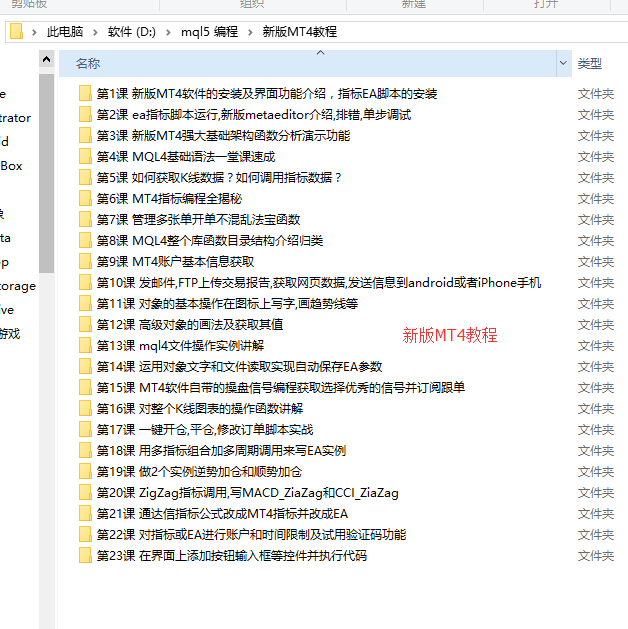The image size is (628, 629).
Task: Select the name 第6课 MT4指标编程全揭秘
Action: click(x=169, y=199)
